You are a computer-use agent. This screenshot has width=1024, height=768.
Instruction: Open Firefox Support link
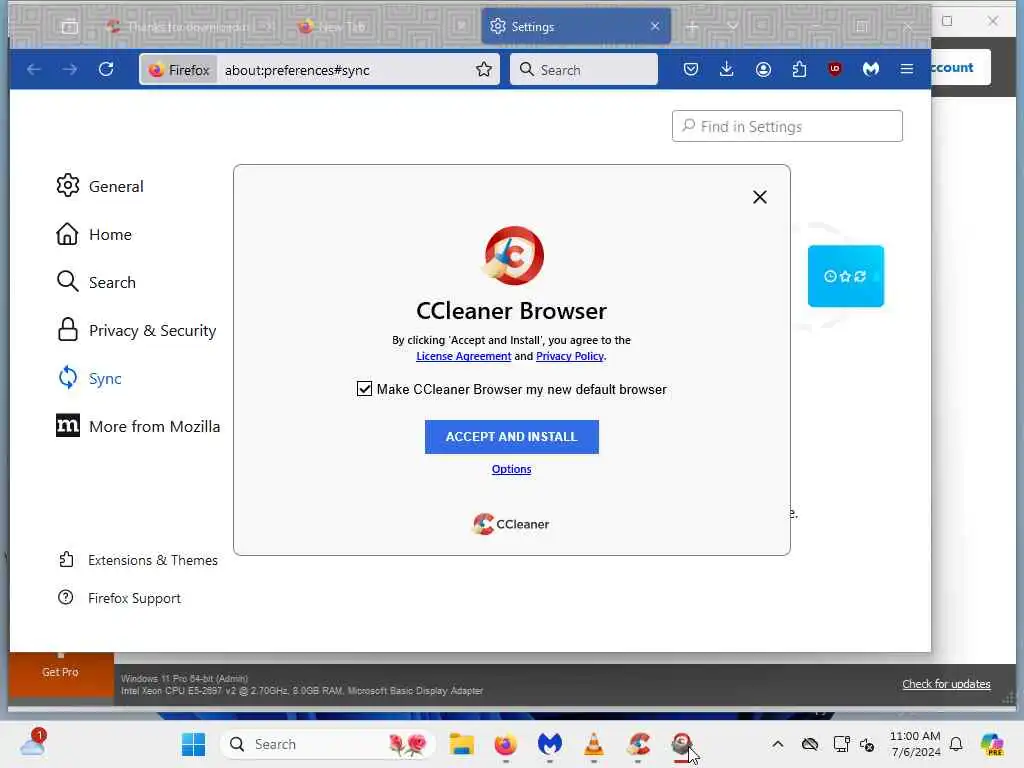119,598
